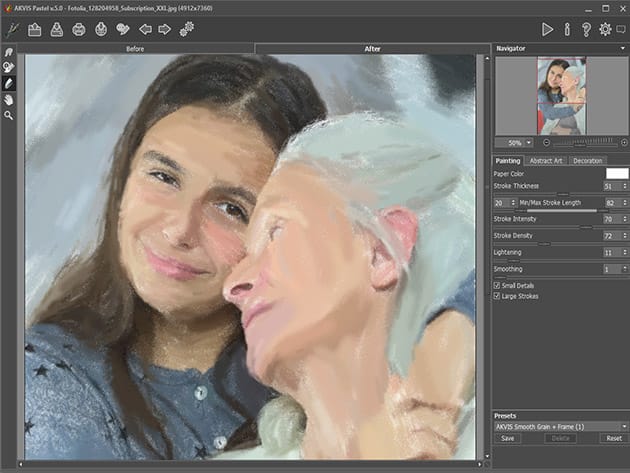Run processing with the play button
630x473 pixels.
547,29
